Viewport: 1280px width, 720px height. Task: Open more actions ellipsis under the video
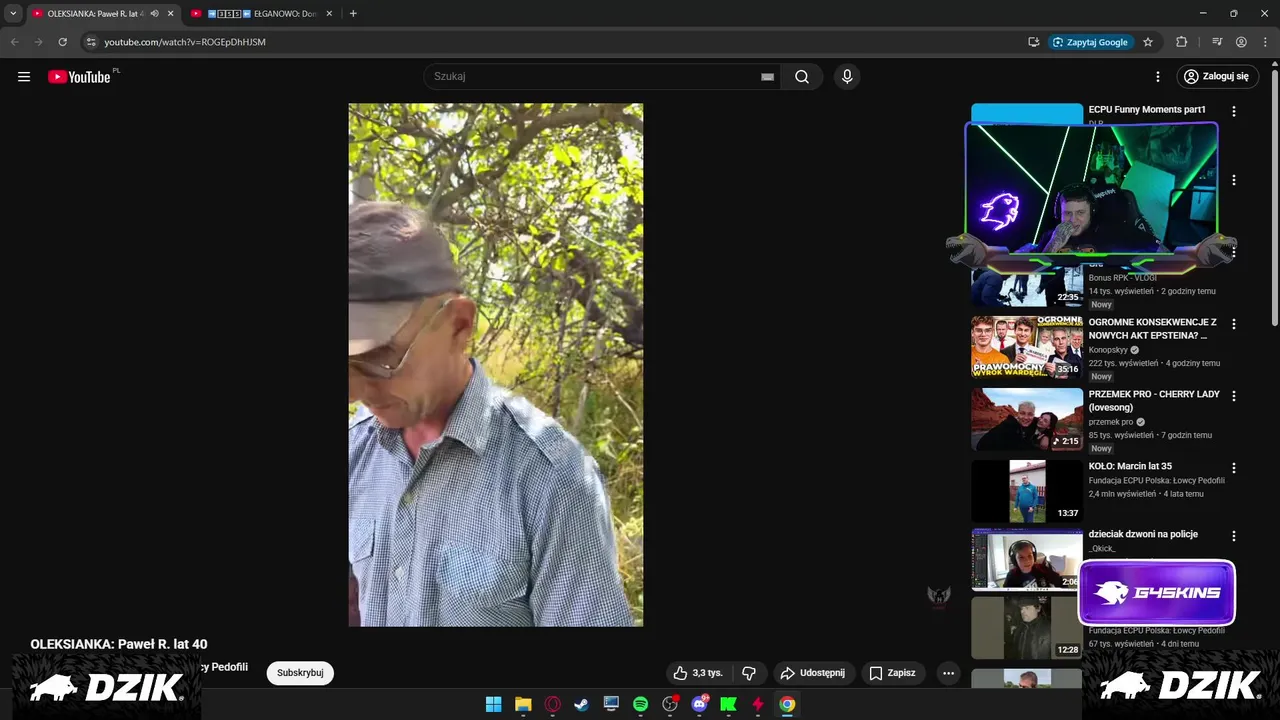(x=948, y=673)
